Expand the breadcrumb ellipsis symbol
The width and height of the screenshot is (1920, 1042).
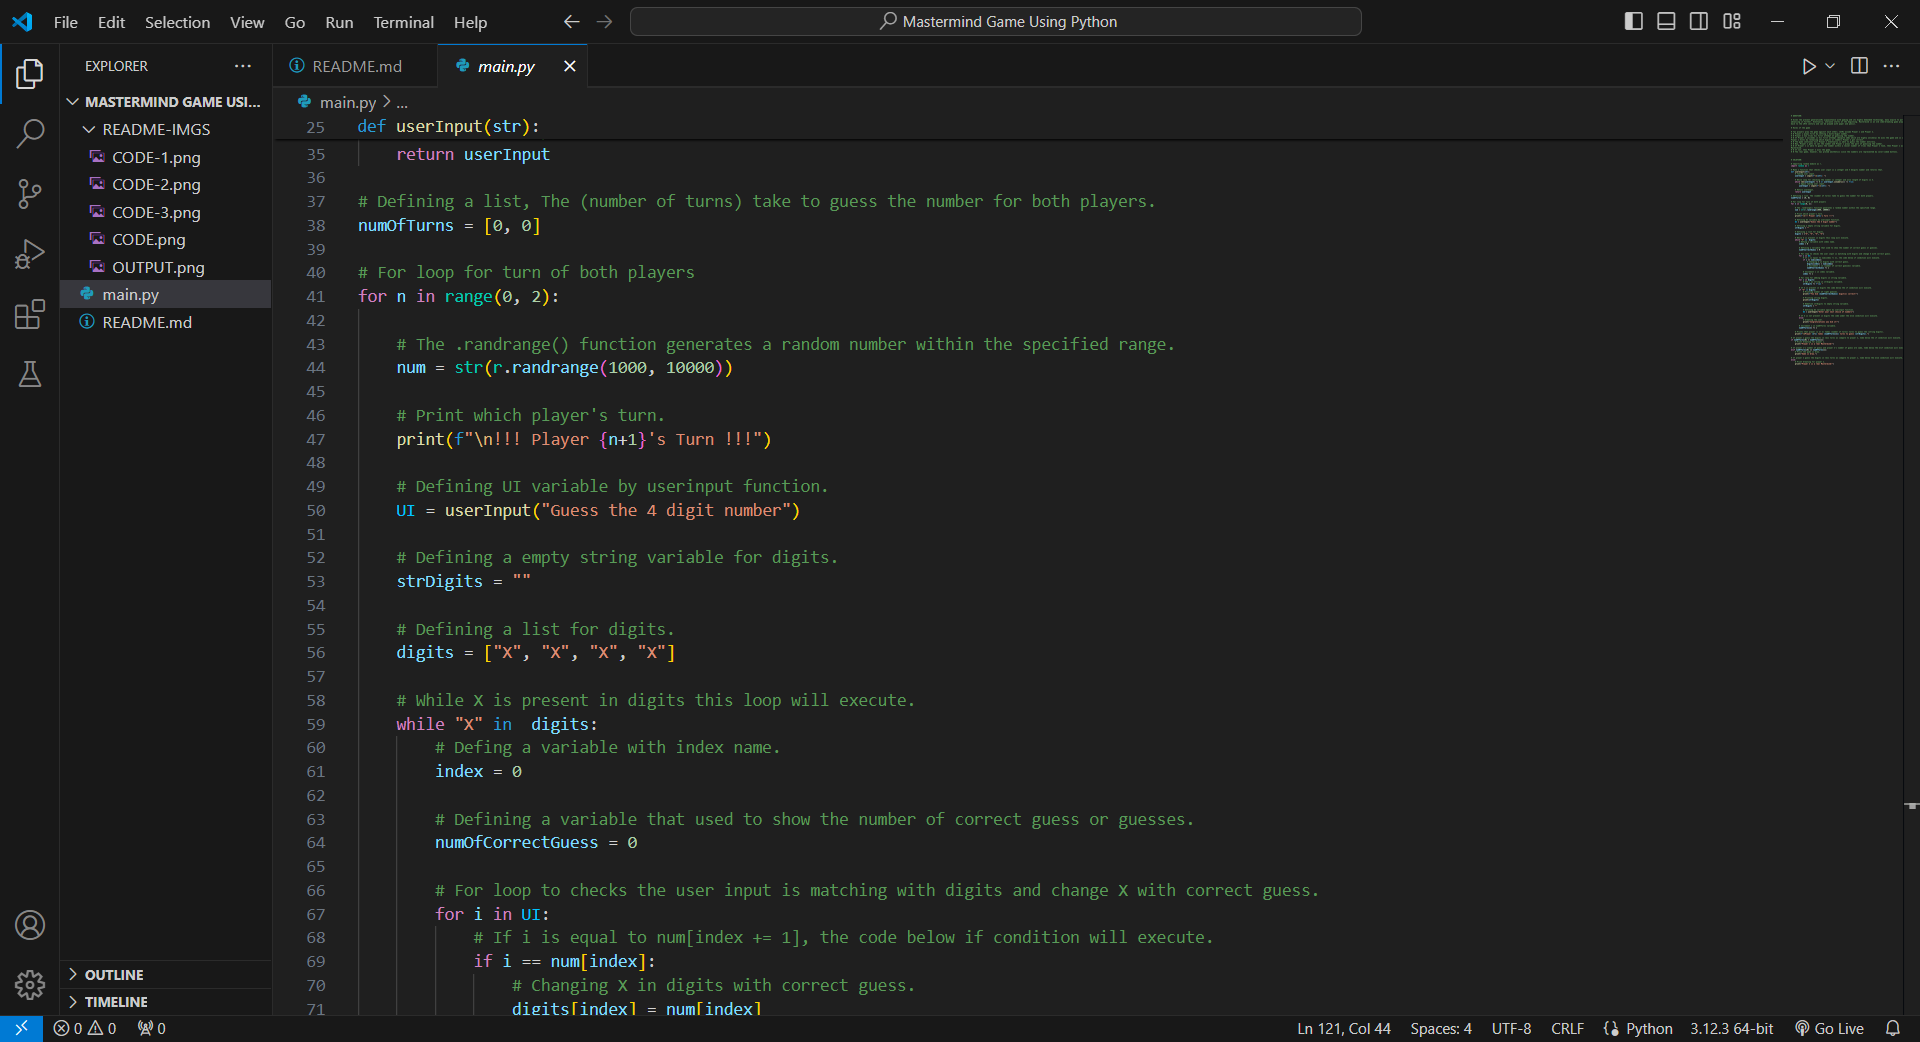coord(402,102)
